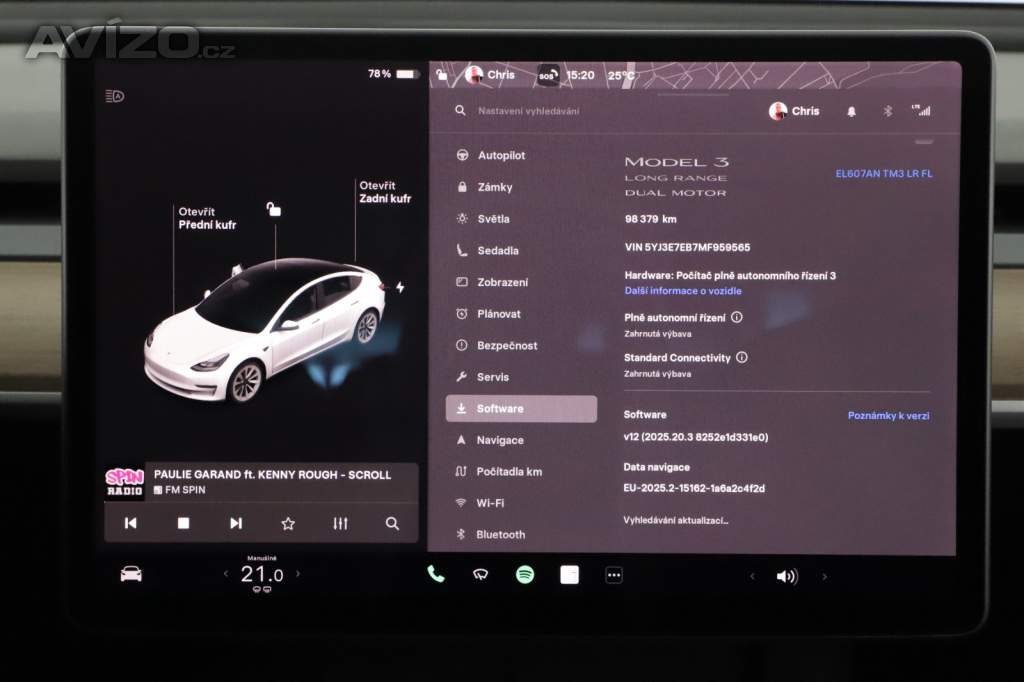
Task: Mark the radio station as favorite
Action: click(288, 523)
